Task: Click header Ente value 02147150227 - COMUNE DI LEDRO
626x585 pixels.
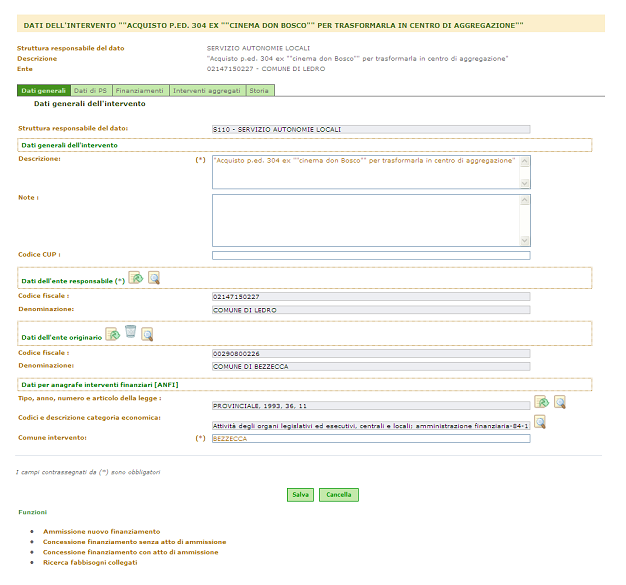Action: 266,69
